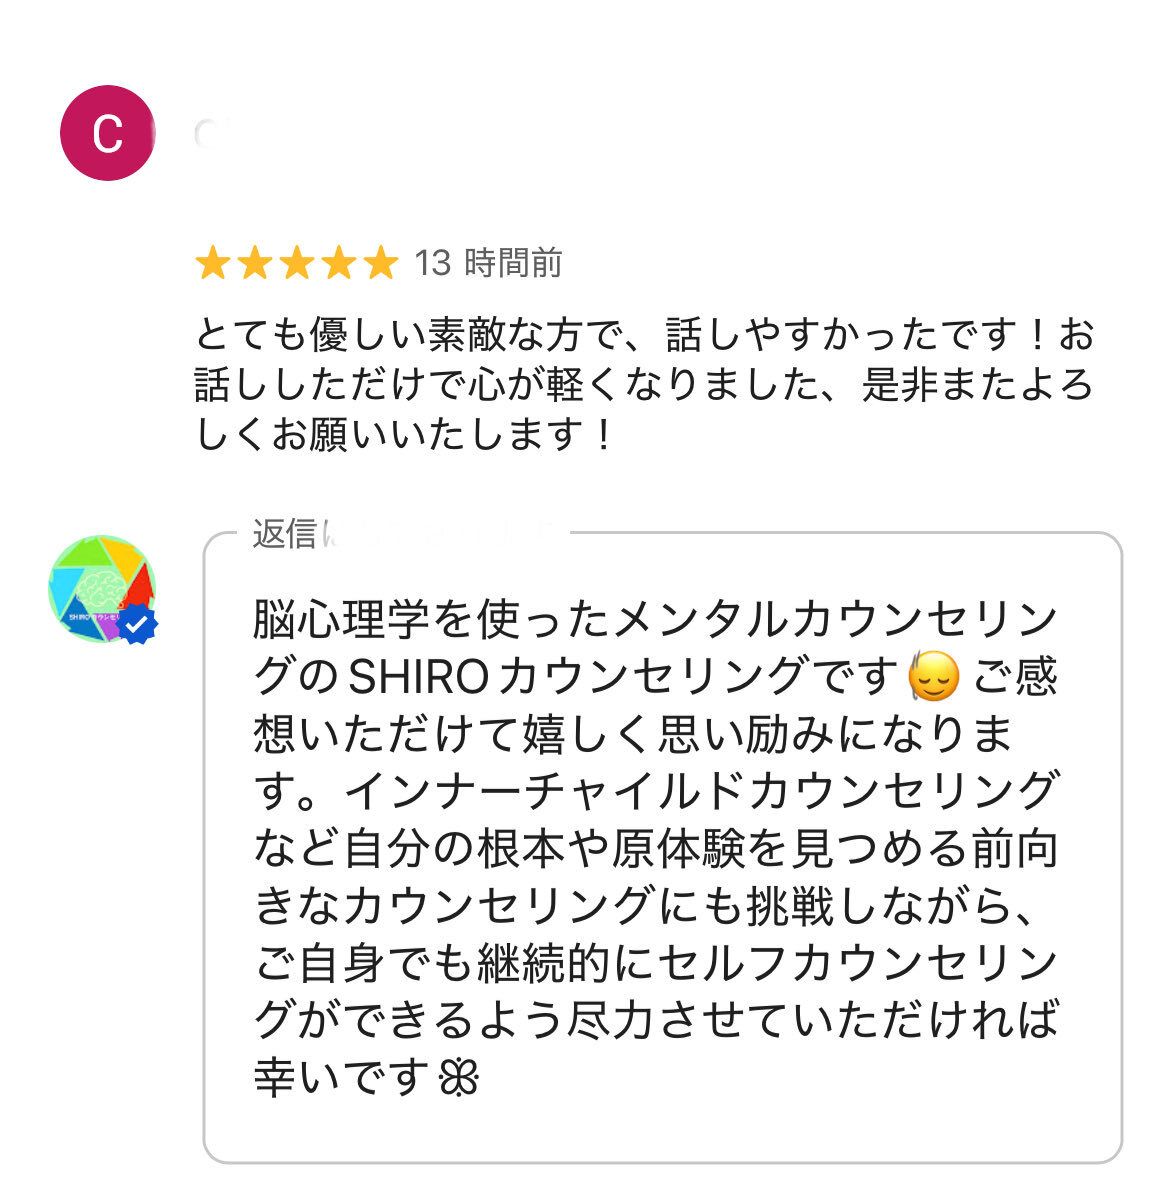Click the blue verified checkmark badge
The width and height of the screenshot is (1170, 1190).
(x=138, y=624)
